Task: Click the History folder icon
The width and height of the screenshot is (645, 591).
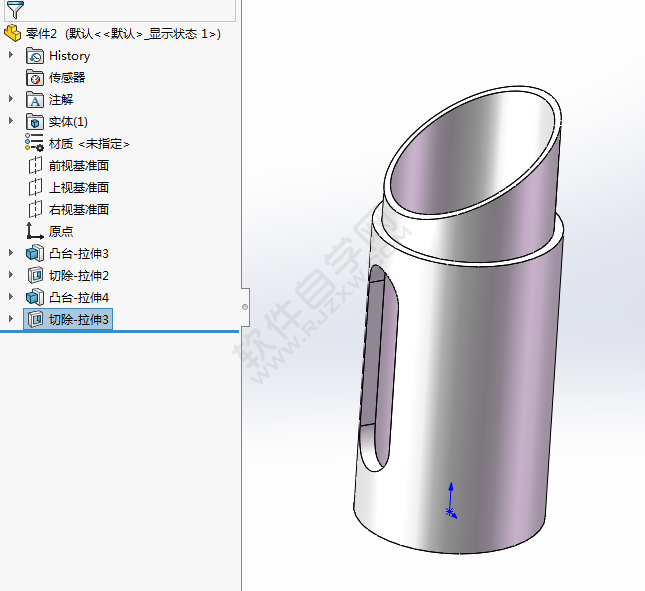Action: pos(35,56)
